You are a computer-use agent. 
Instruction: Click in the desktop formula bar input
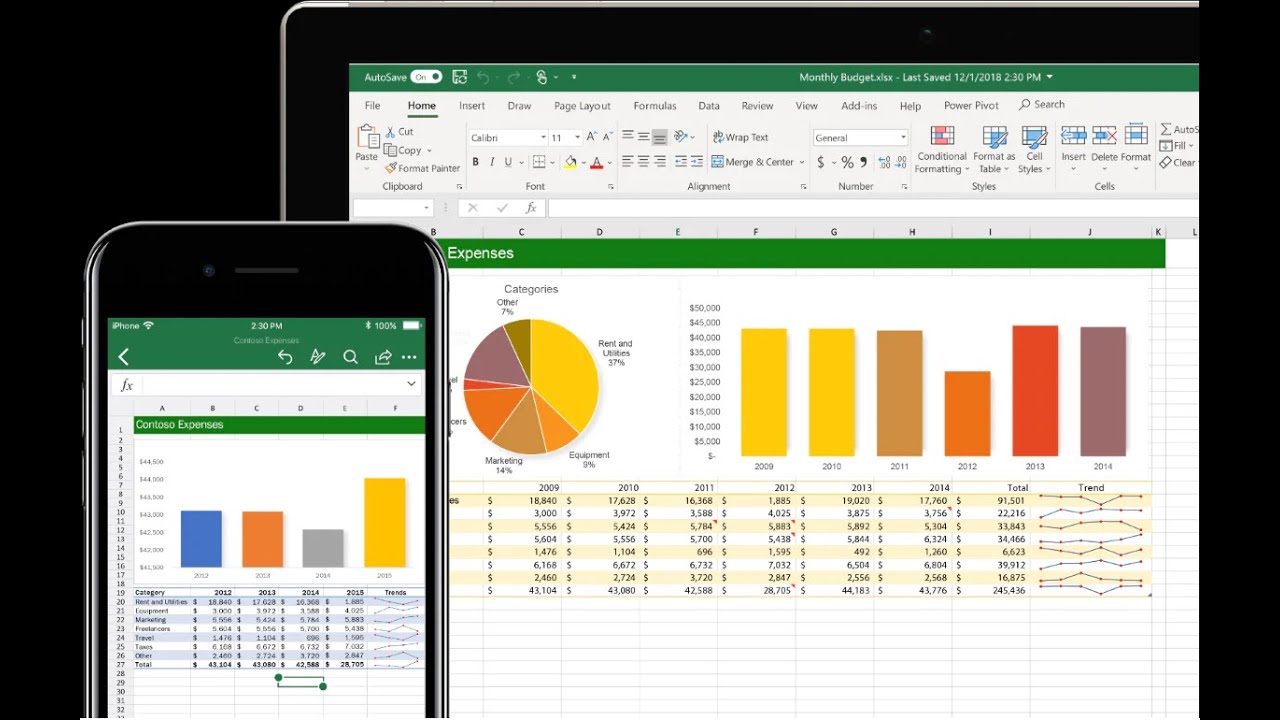(872, 208)
